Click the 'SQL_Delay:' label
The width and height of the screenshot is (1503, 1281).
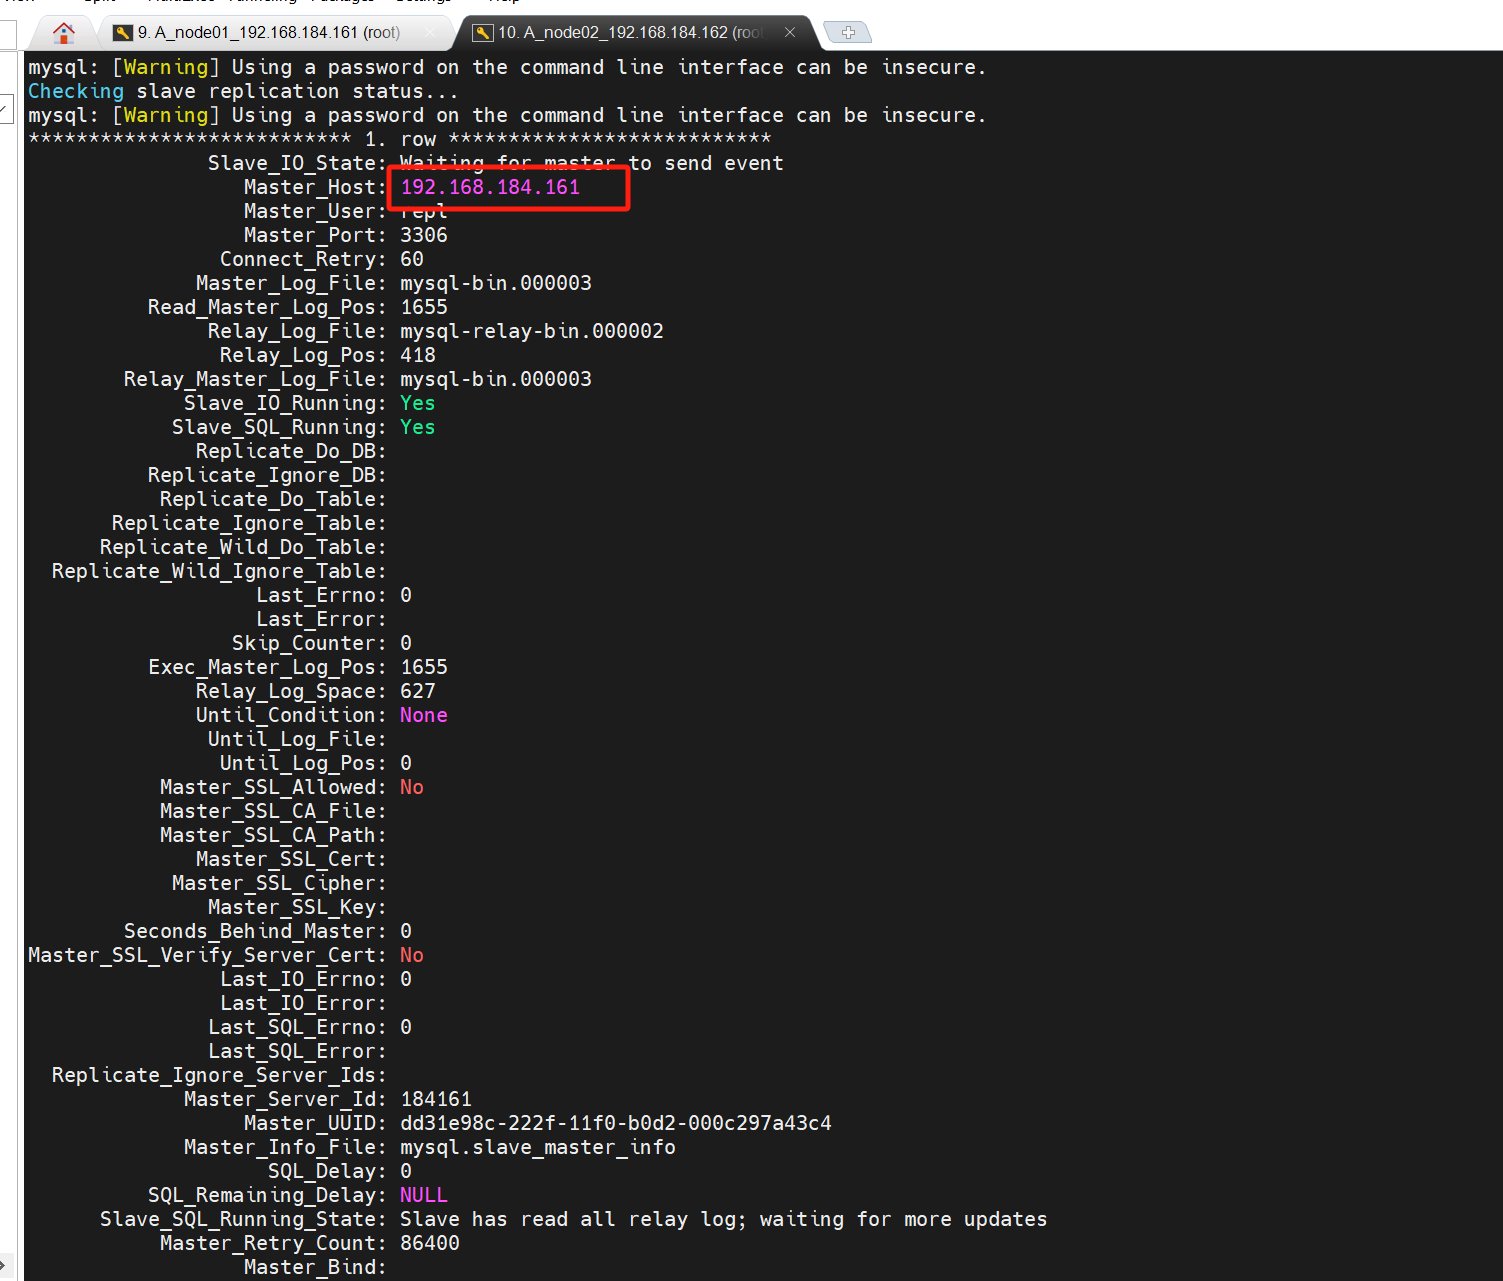point(327,1171)
